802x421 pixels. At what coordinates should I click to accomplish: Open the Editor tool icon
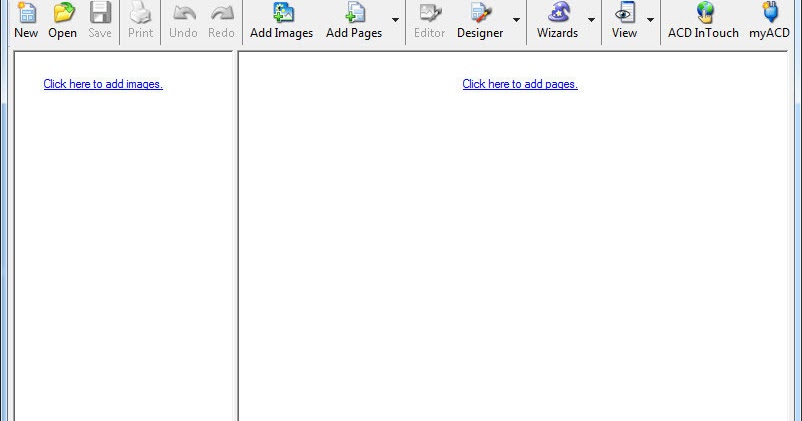[x=430, y=12]
